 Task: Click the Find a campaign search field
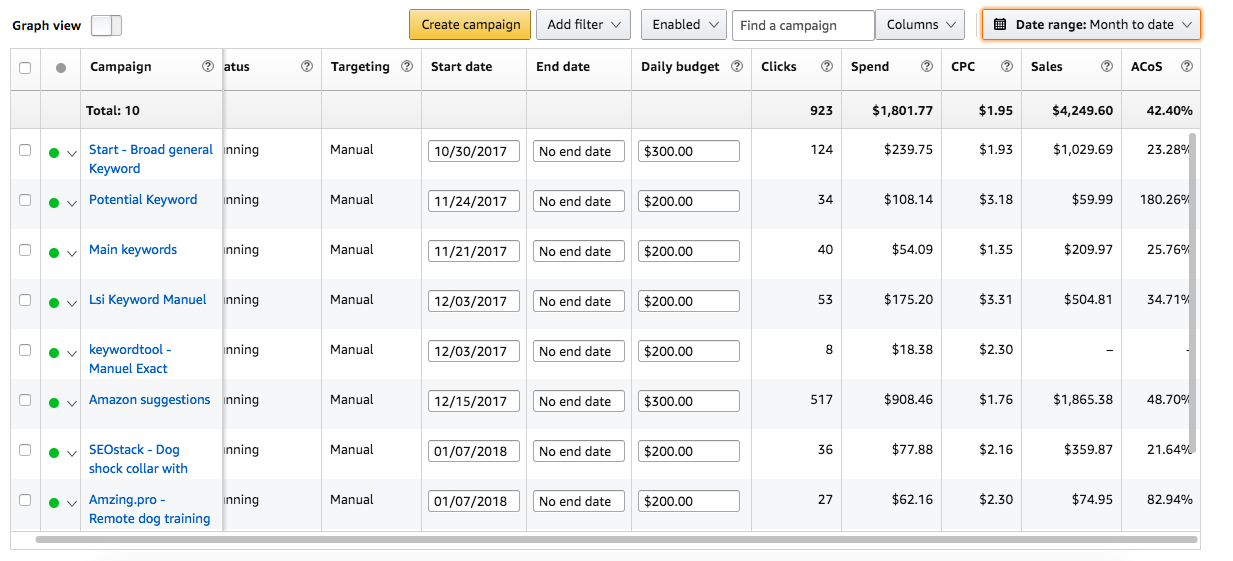click(803, 25)
